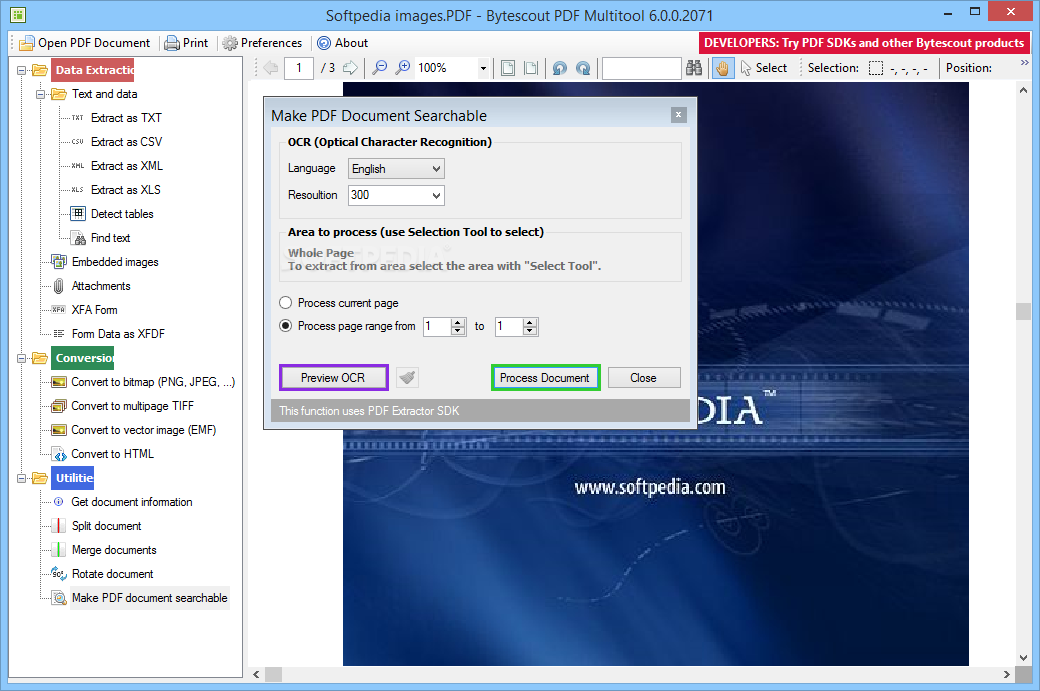Open Convert to multipage TIFF
Screen dimensions: 1040x691
(133, 406)
